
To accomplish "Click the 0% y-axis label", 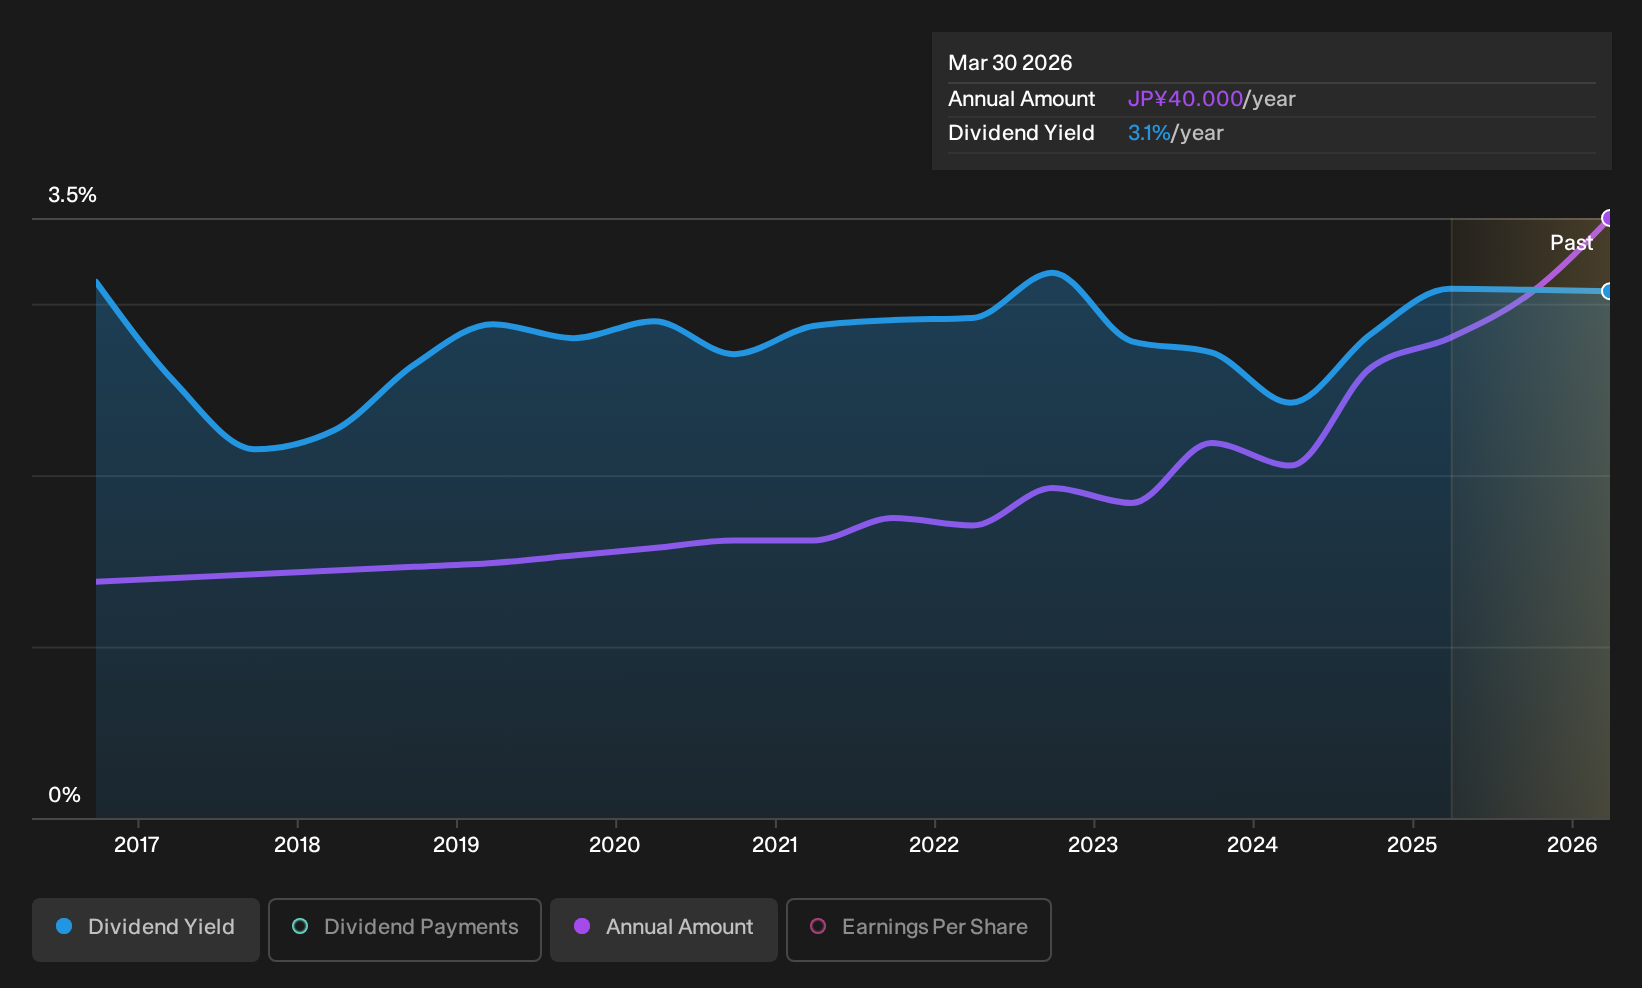I will 65,795.
